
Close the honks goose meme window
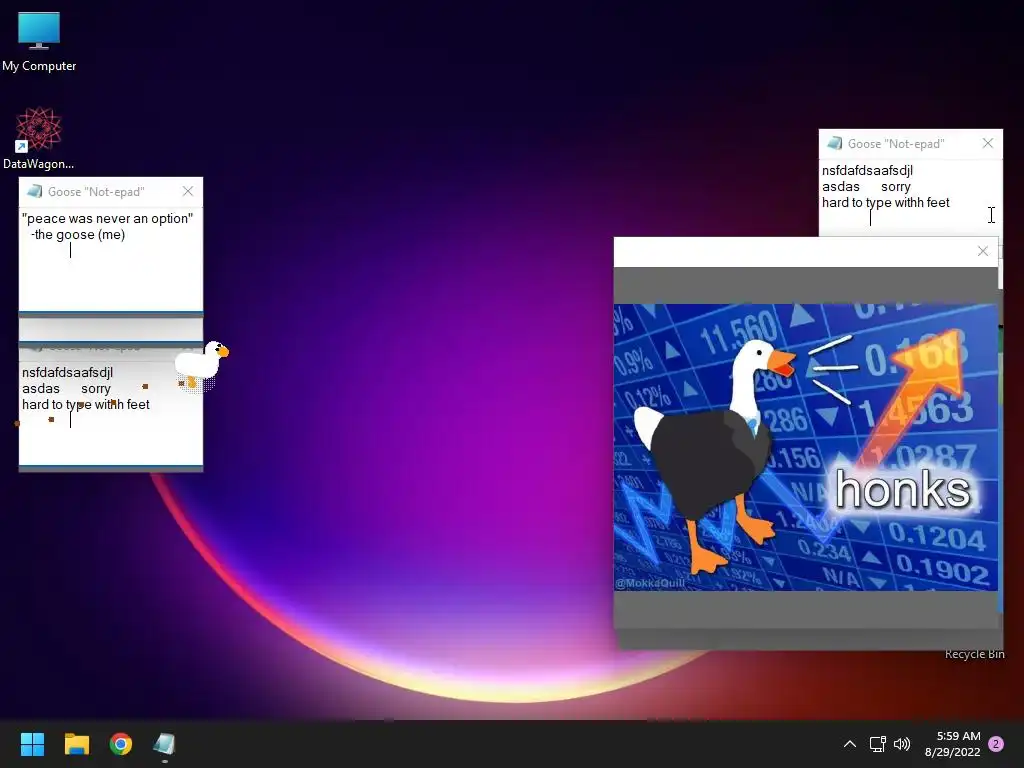(x=983, y=251)
